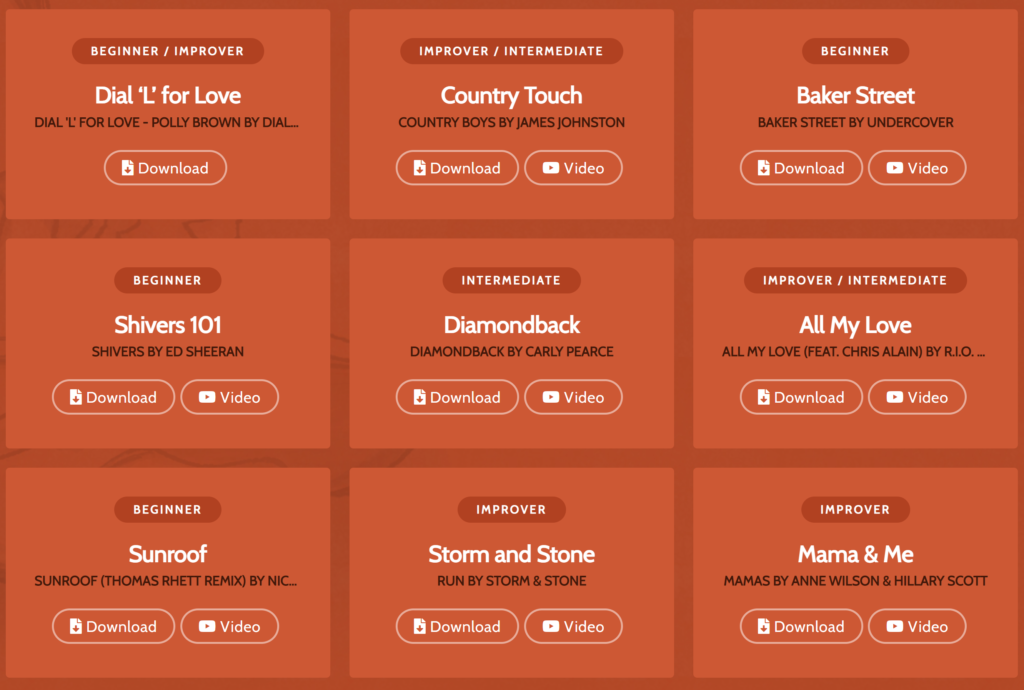This screenshot has height=690, width=1024.
Task: Watch the Country Touch video
Action: 573,168
